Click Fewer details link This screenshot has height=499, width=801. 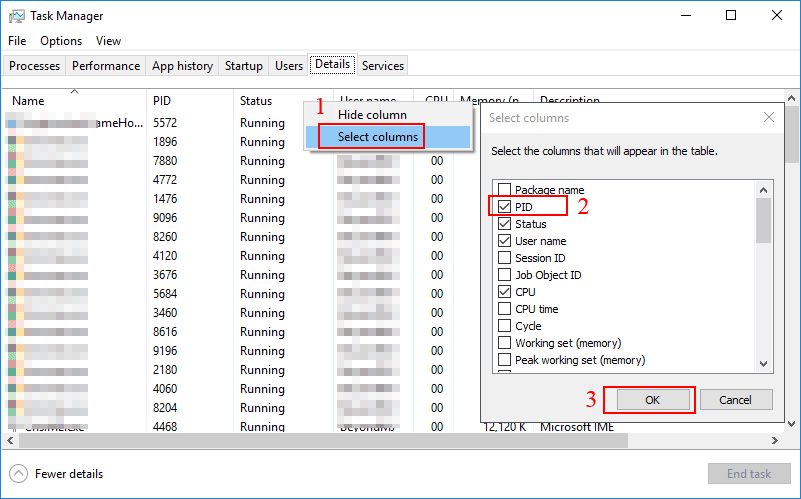pos(69,474)
